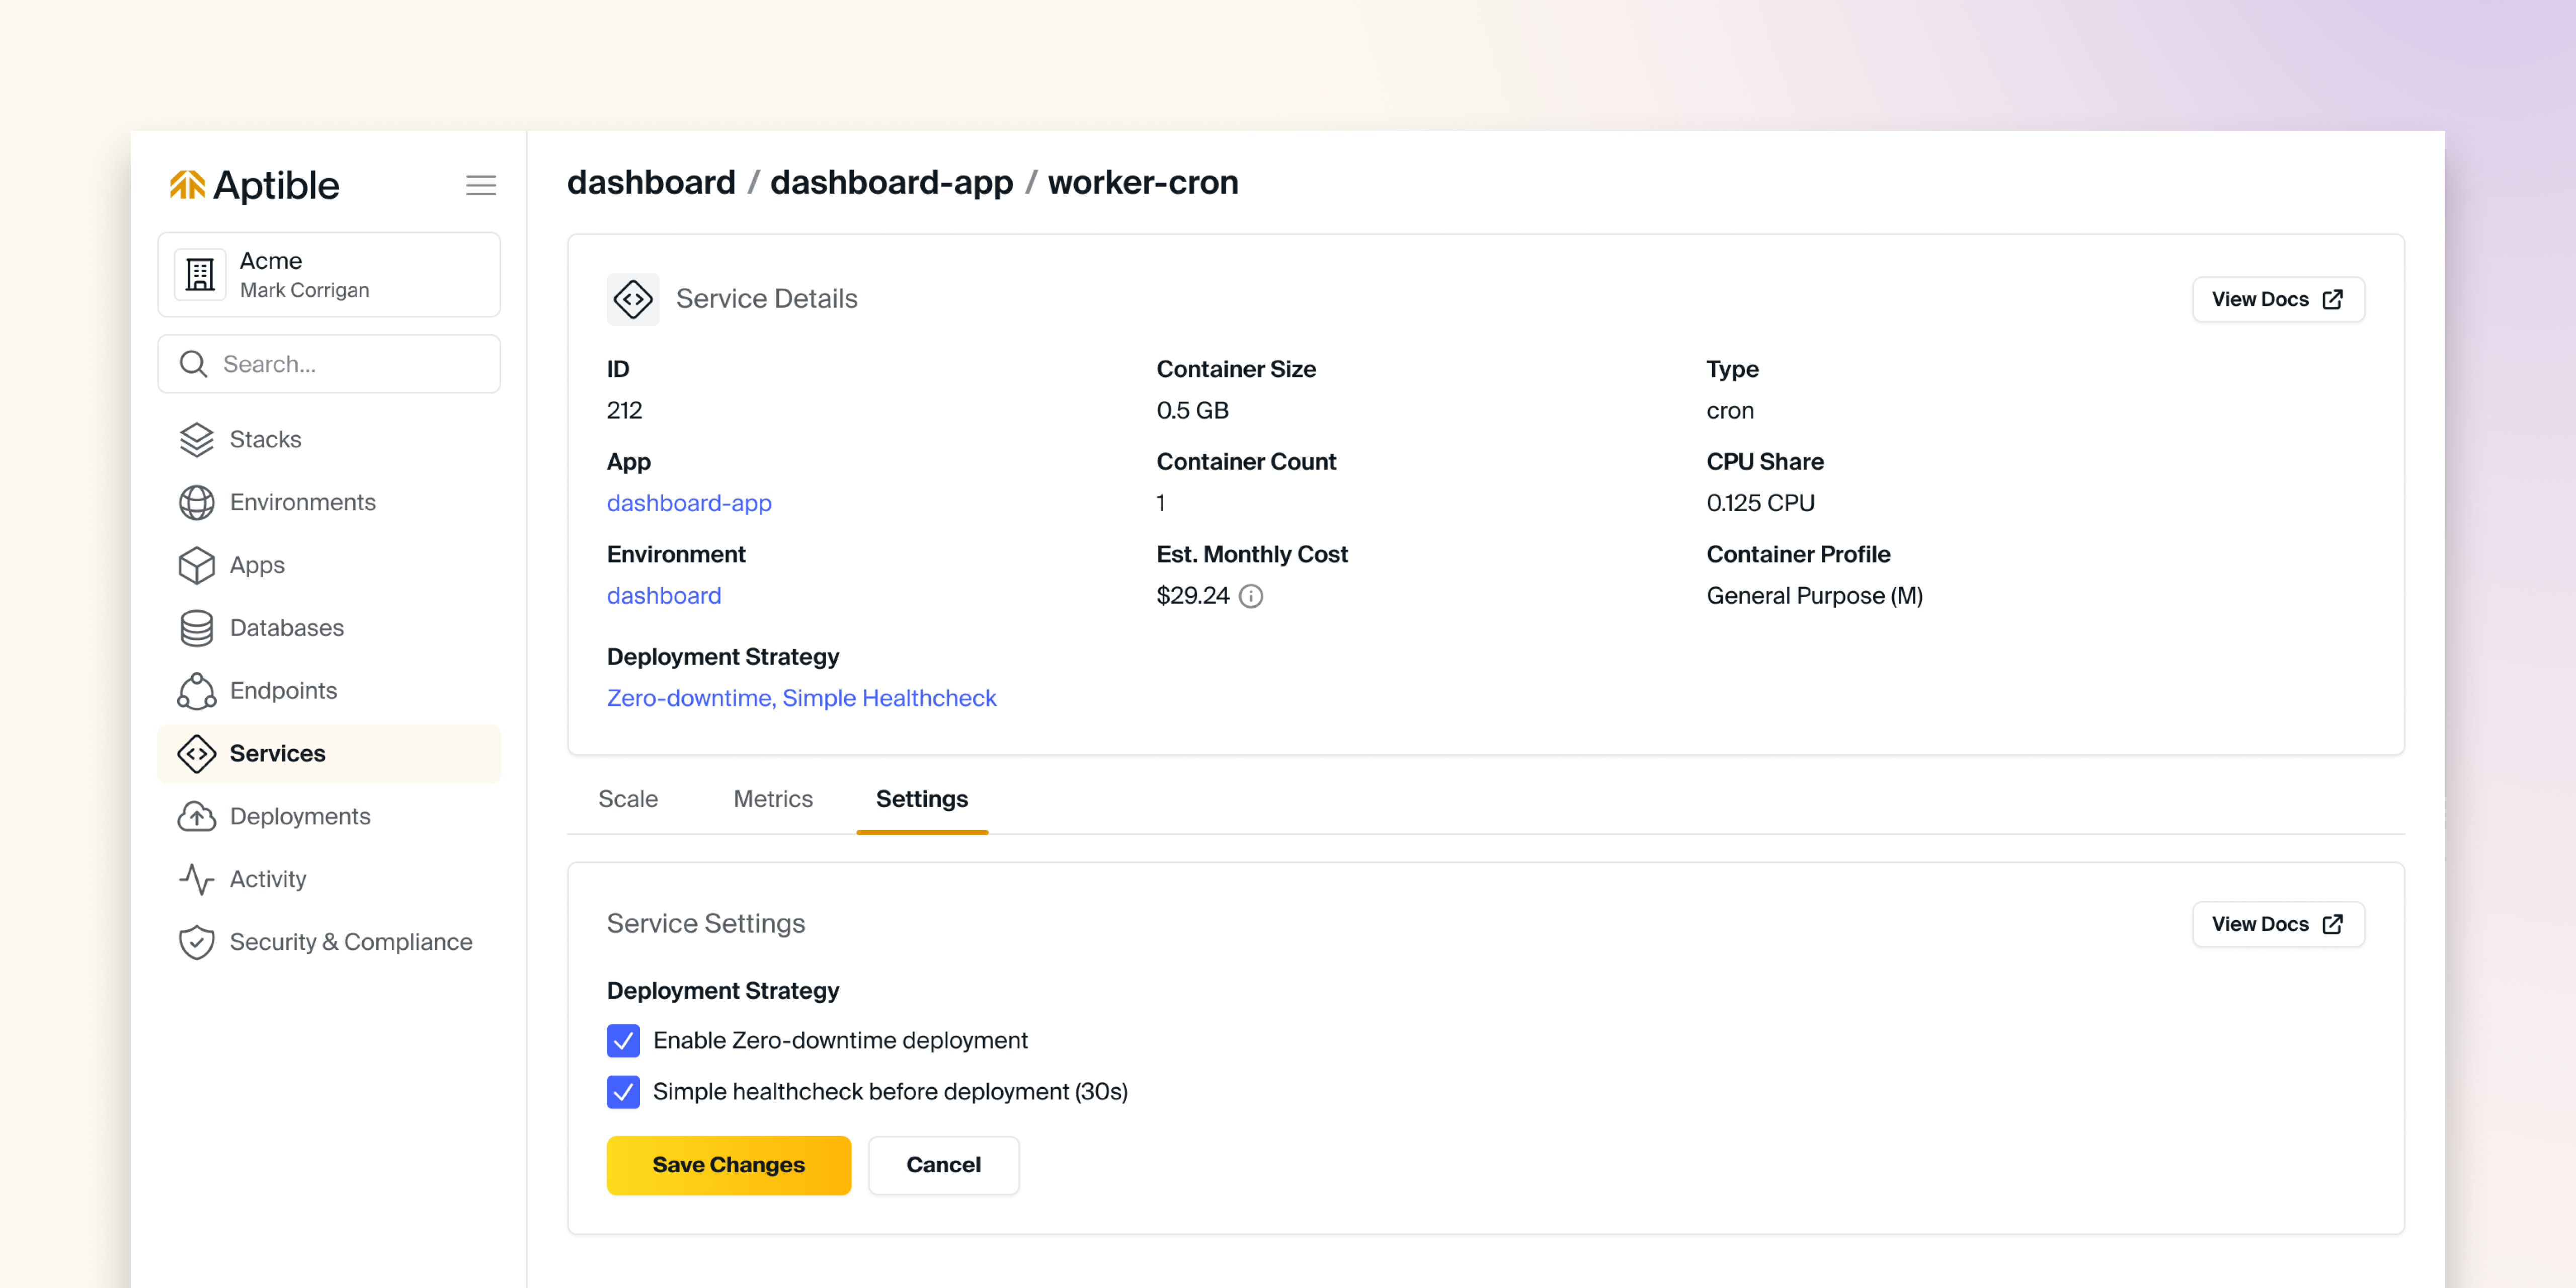2576x1288 pixels.
Task: Toggle Simple healthcheck before deployment checkbox
Action: point(623,1091)
